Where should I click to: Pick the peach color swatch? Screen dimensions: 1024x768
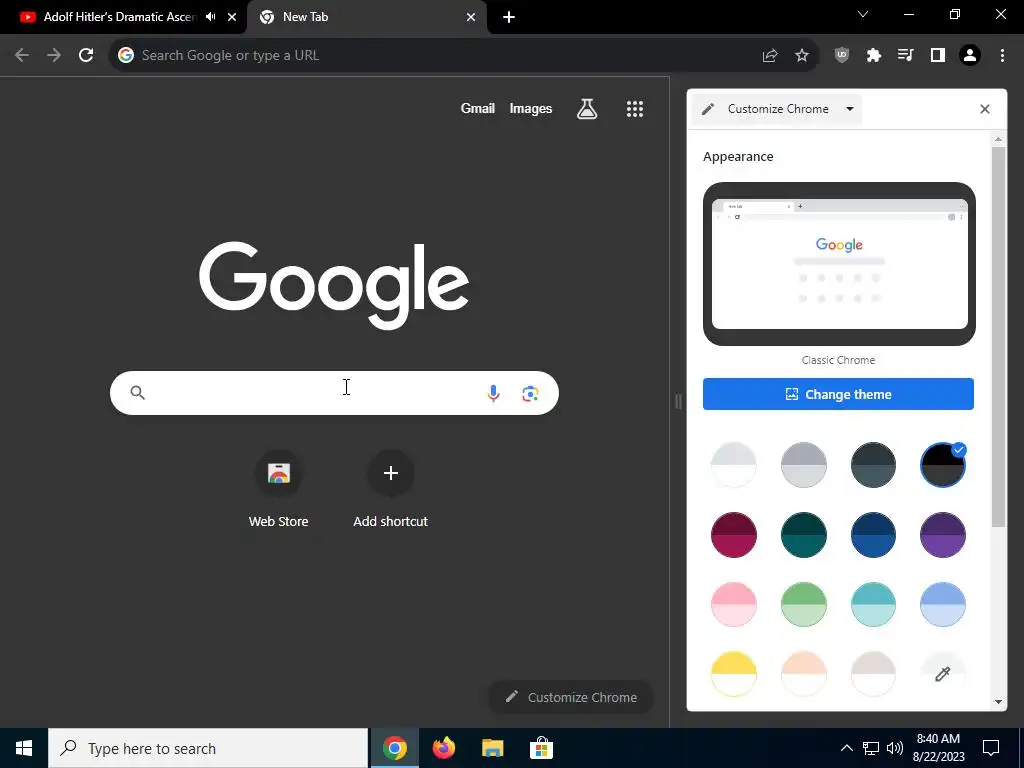(x=803, y=674)
